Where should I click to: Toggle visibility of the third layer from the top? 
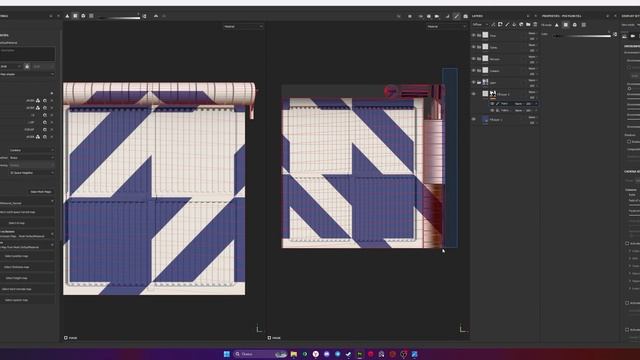pyautogui.click(x=474, y=59)
